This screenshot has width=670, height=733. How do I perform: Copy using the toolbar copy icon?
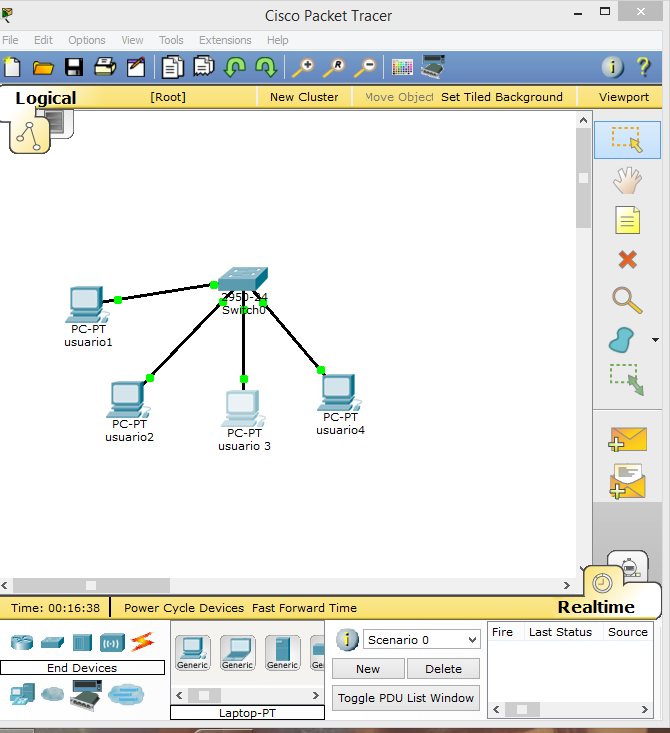tap(173, 67)
